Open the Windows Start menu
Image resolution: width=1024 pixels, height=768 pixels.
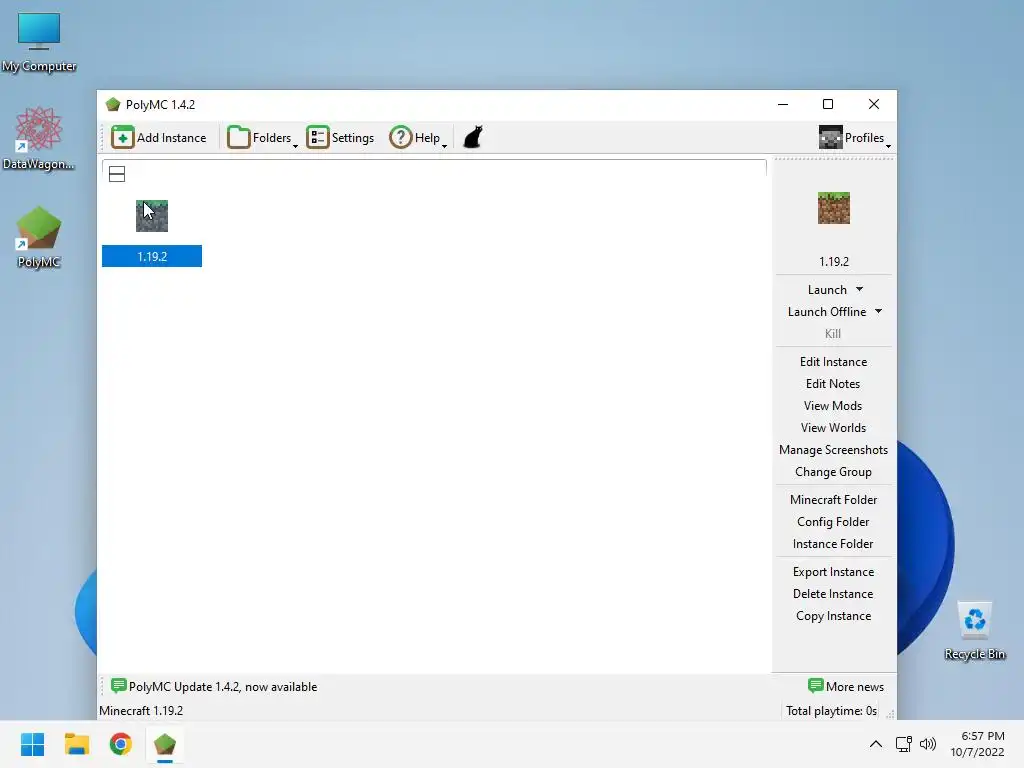pos(32,744)
